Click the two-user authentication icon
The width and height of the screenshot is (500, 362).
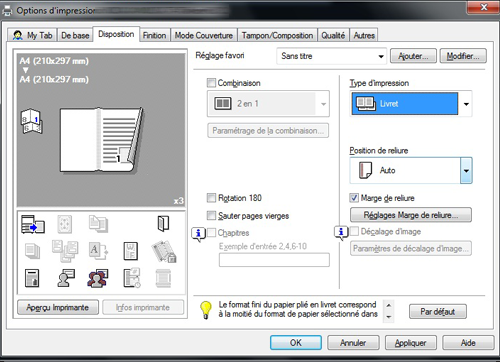pyautogui.click(x=98, y=278)
